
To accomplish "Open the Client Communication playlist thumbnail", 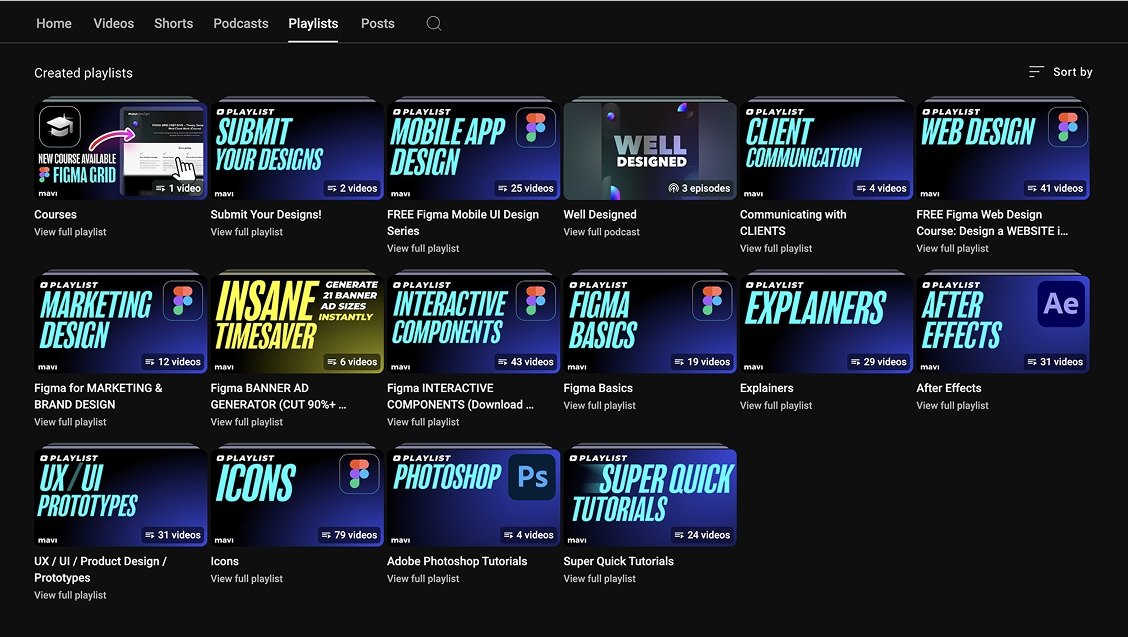I will coord(825,150).
